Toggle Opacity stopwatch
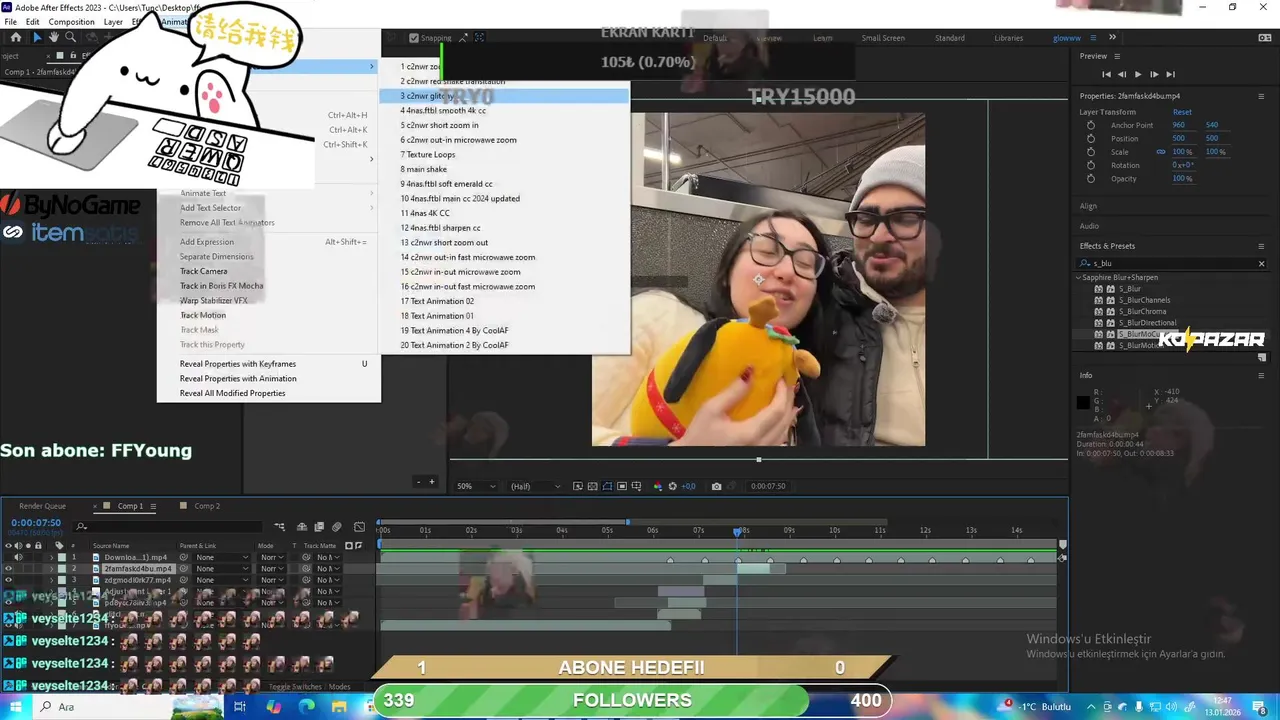This screenshot has width=1280, height=720. click(1091, 178)
